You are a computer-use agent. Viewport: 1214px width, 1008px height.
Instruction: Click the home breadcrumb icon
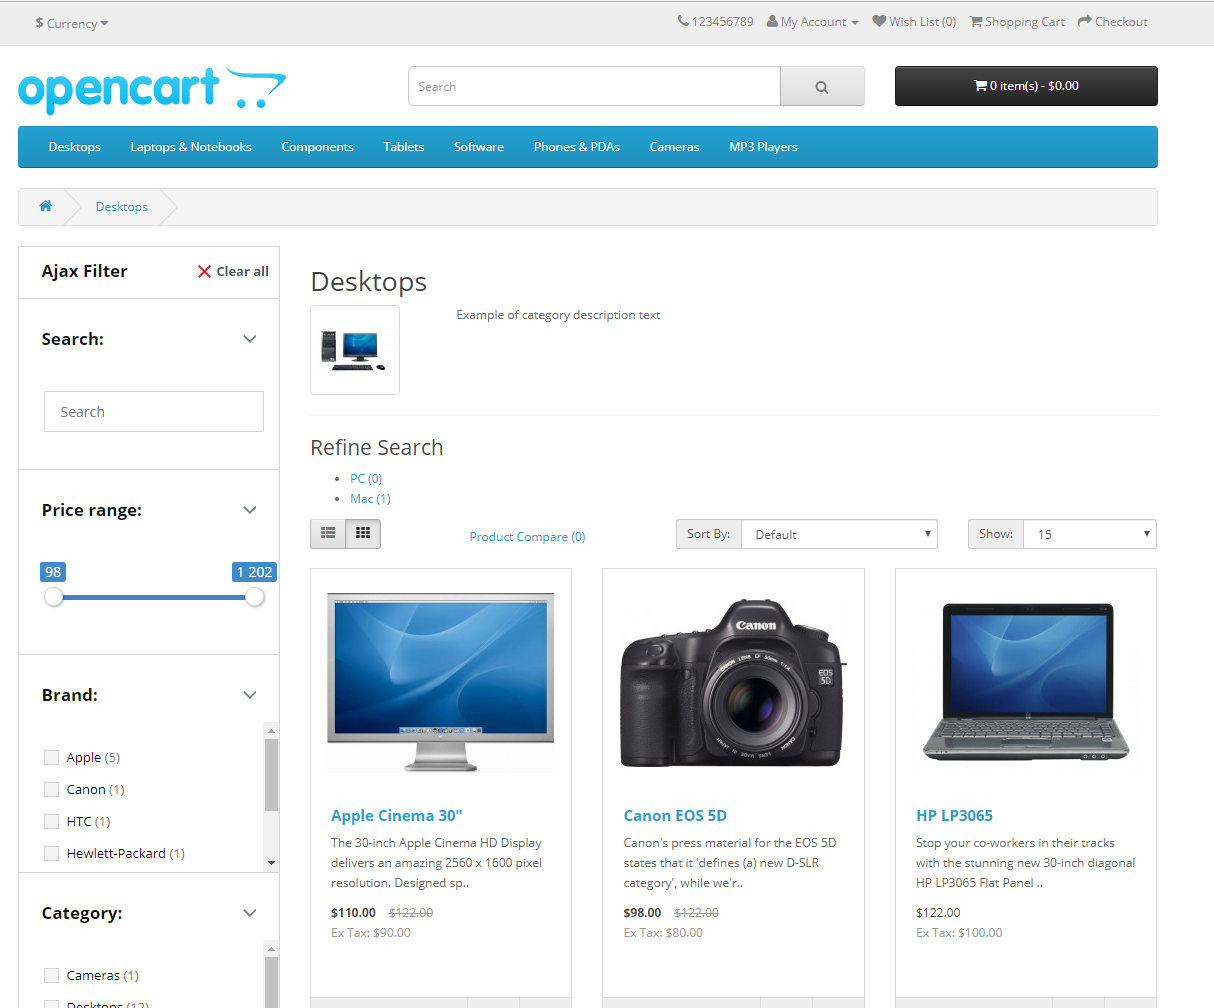pos(45,206)
